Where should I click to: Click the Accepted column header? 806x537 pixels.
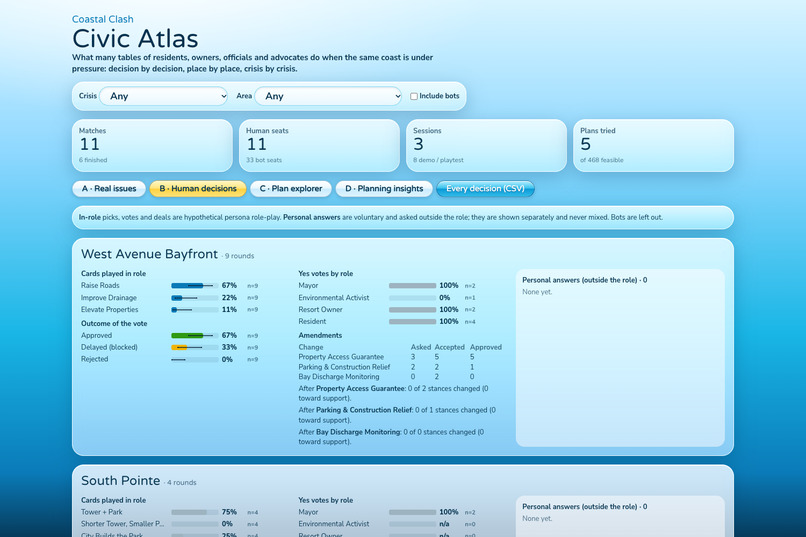pos(450,347)
